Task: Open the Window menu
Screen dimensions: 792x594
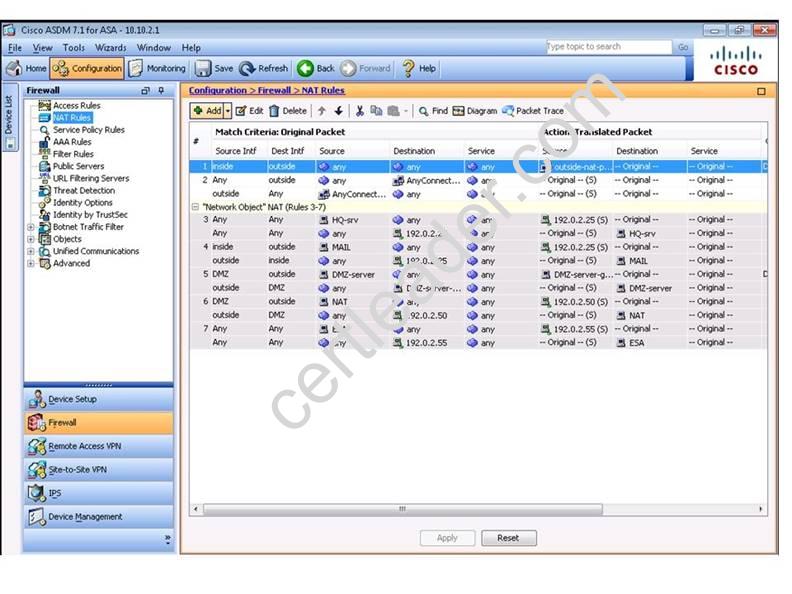Action: (154, 47)
